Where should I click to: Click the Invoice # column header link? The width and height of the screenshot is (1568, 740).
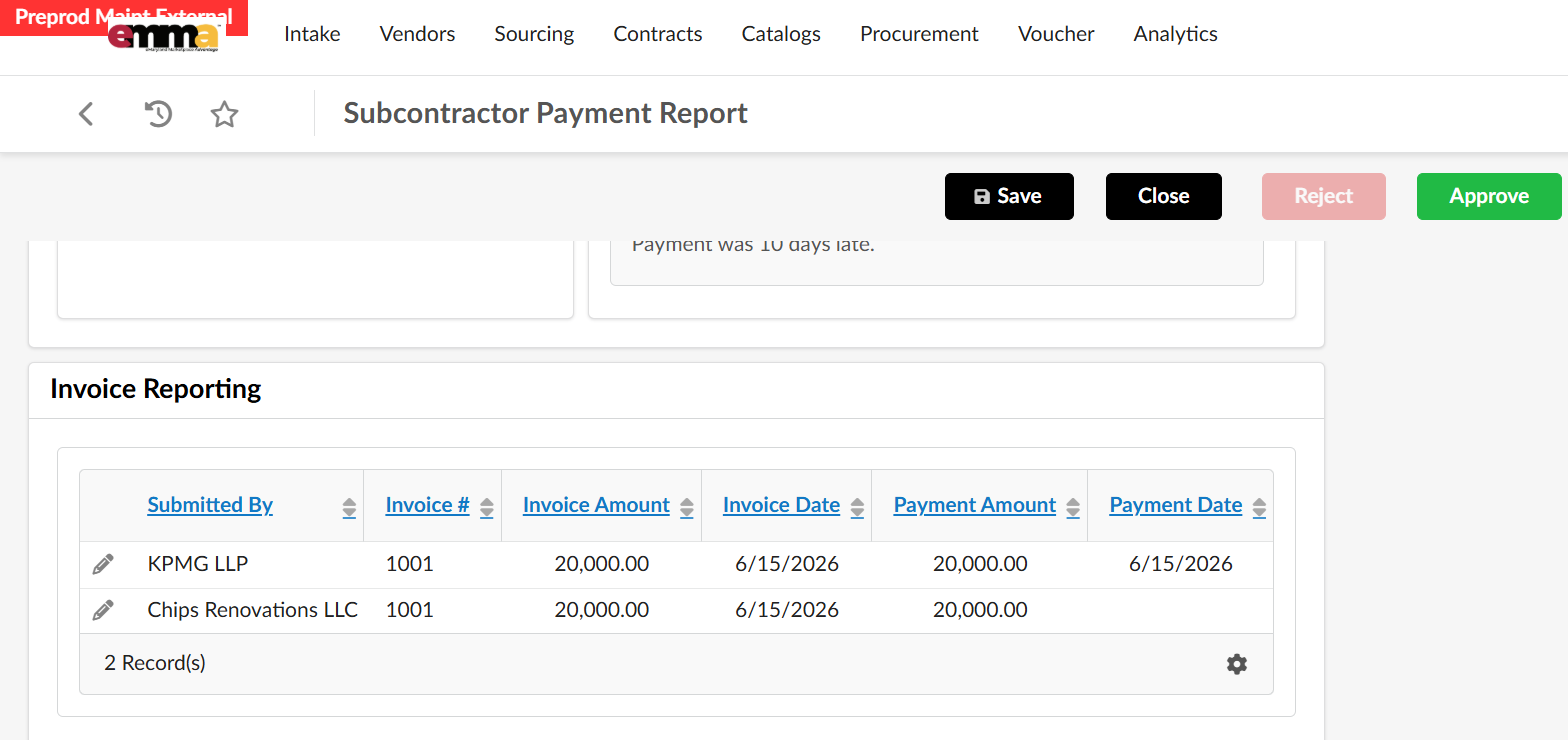click(427, 505)
